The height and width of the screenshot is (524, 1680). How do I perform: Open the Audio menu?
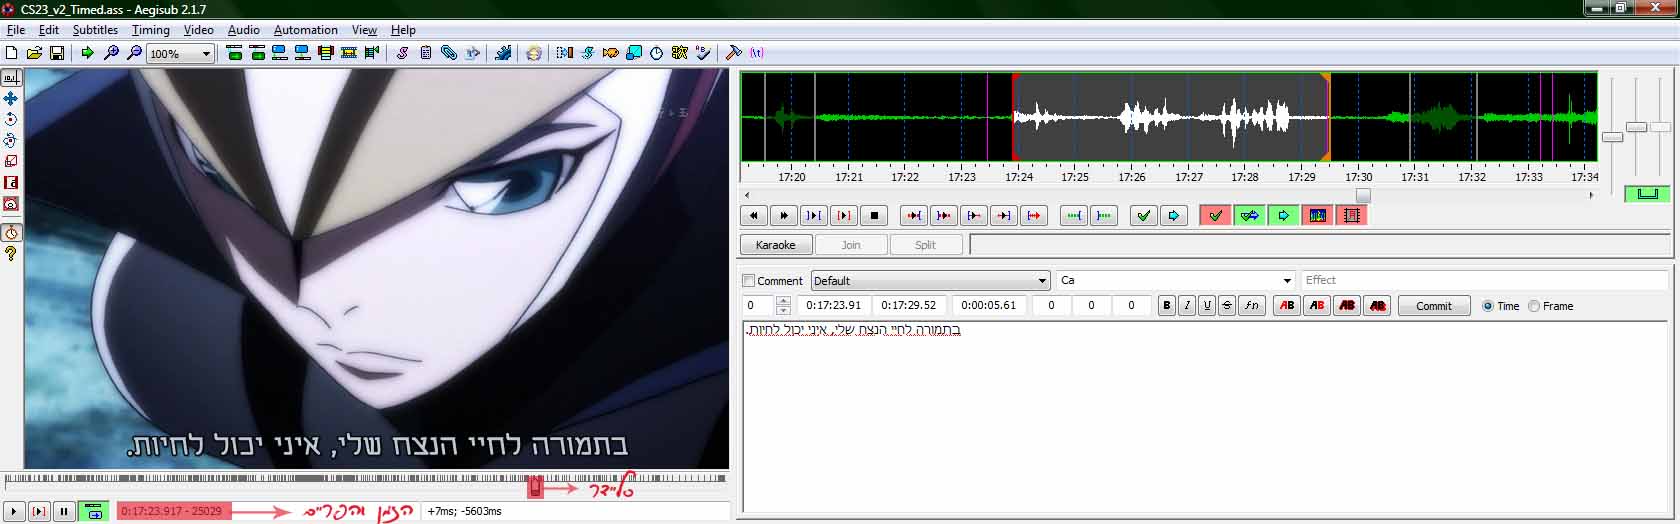click(244, 30)
